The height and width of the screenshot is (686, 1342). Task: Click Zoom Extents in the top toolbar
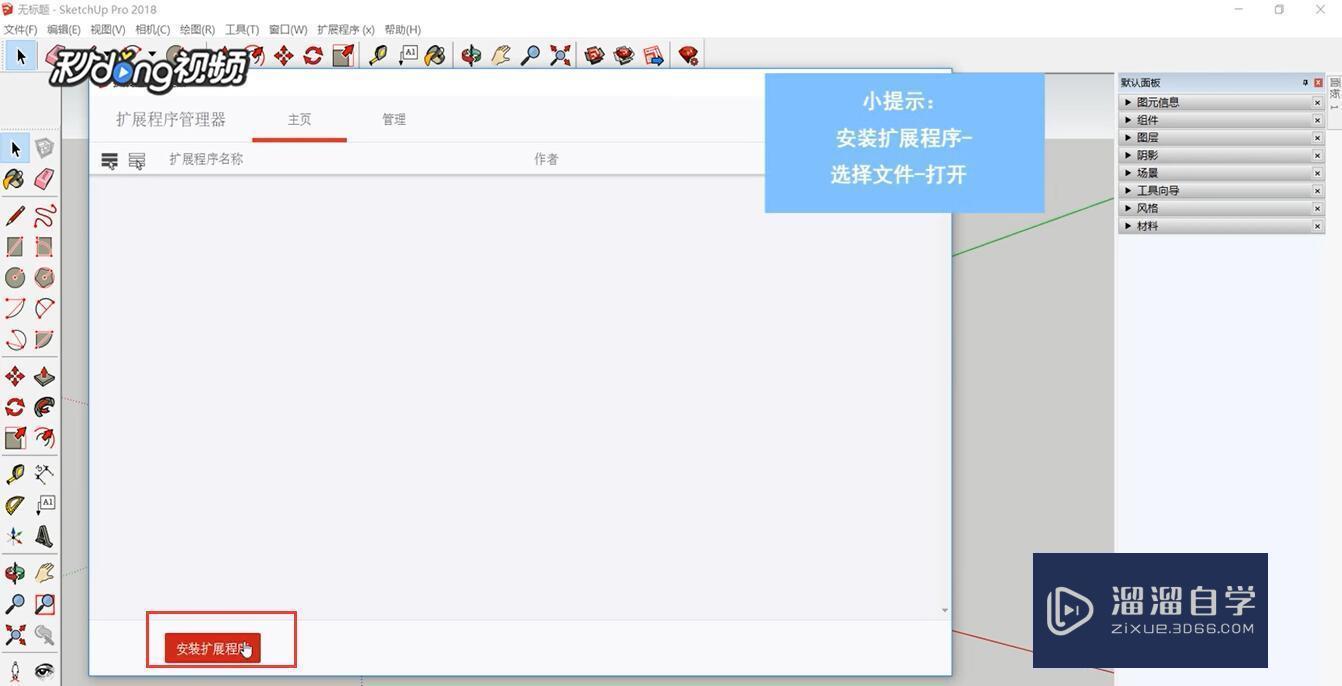(560, 56)
